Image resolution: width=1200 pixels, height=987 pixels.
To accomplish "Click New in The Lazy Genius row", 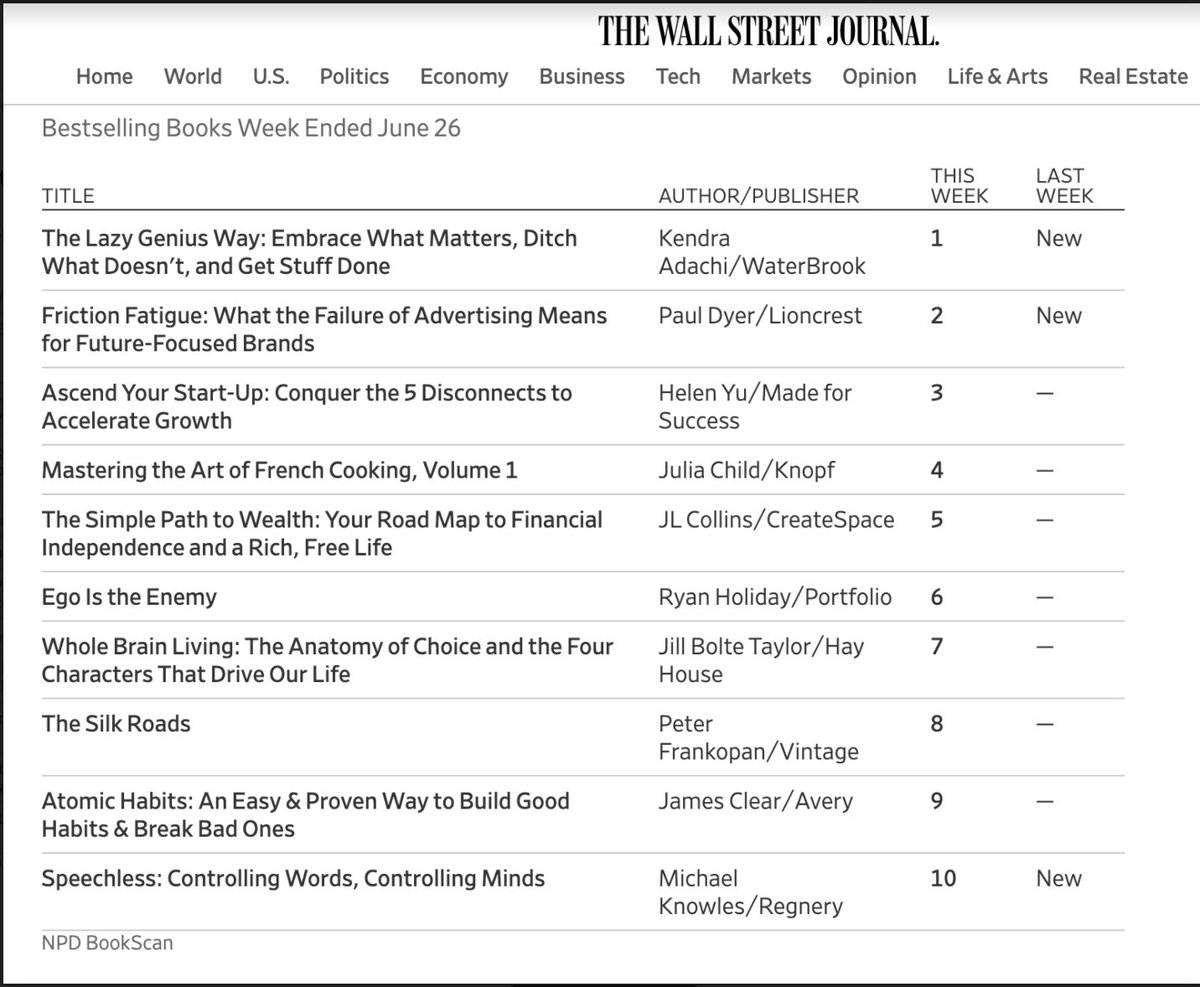I will (1059, 239).
